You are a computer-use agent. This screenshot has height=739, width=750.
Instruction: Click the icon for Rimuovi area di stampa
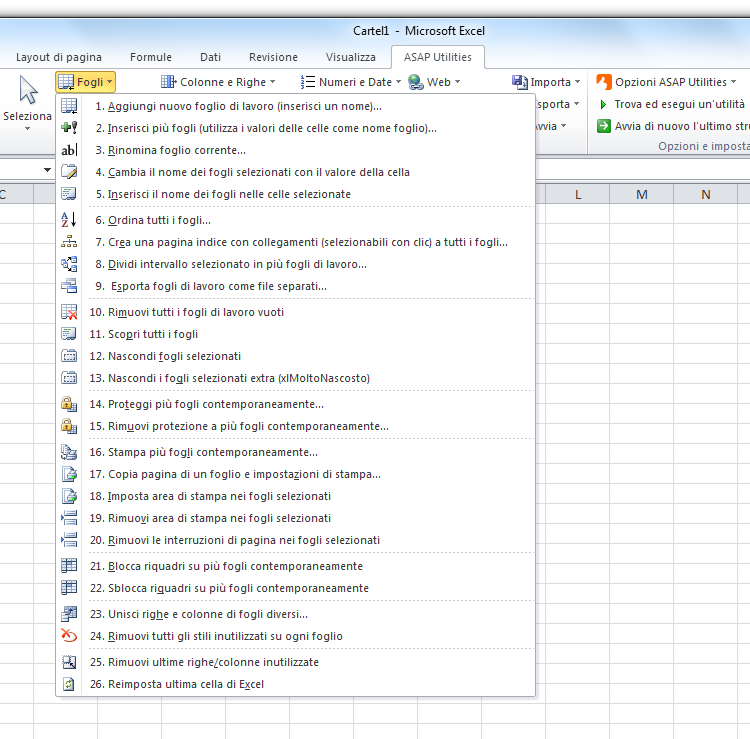pyautogui.click(x=69, y=518)
